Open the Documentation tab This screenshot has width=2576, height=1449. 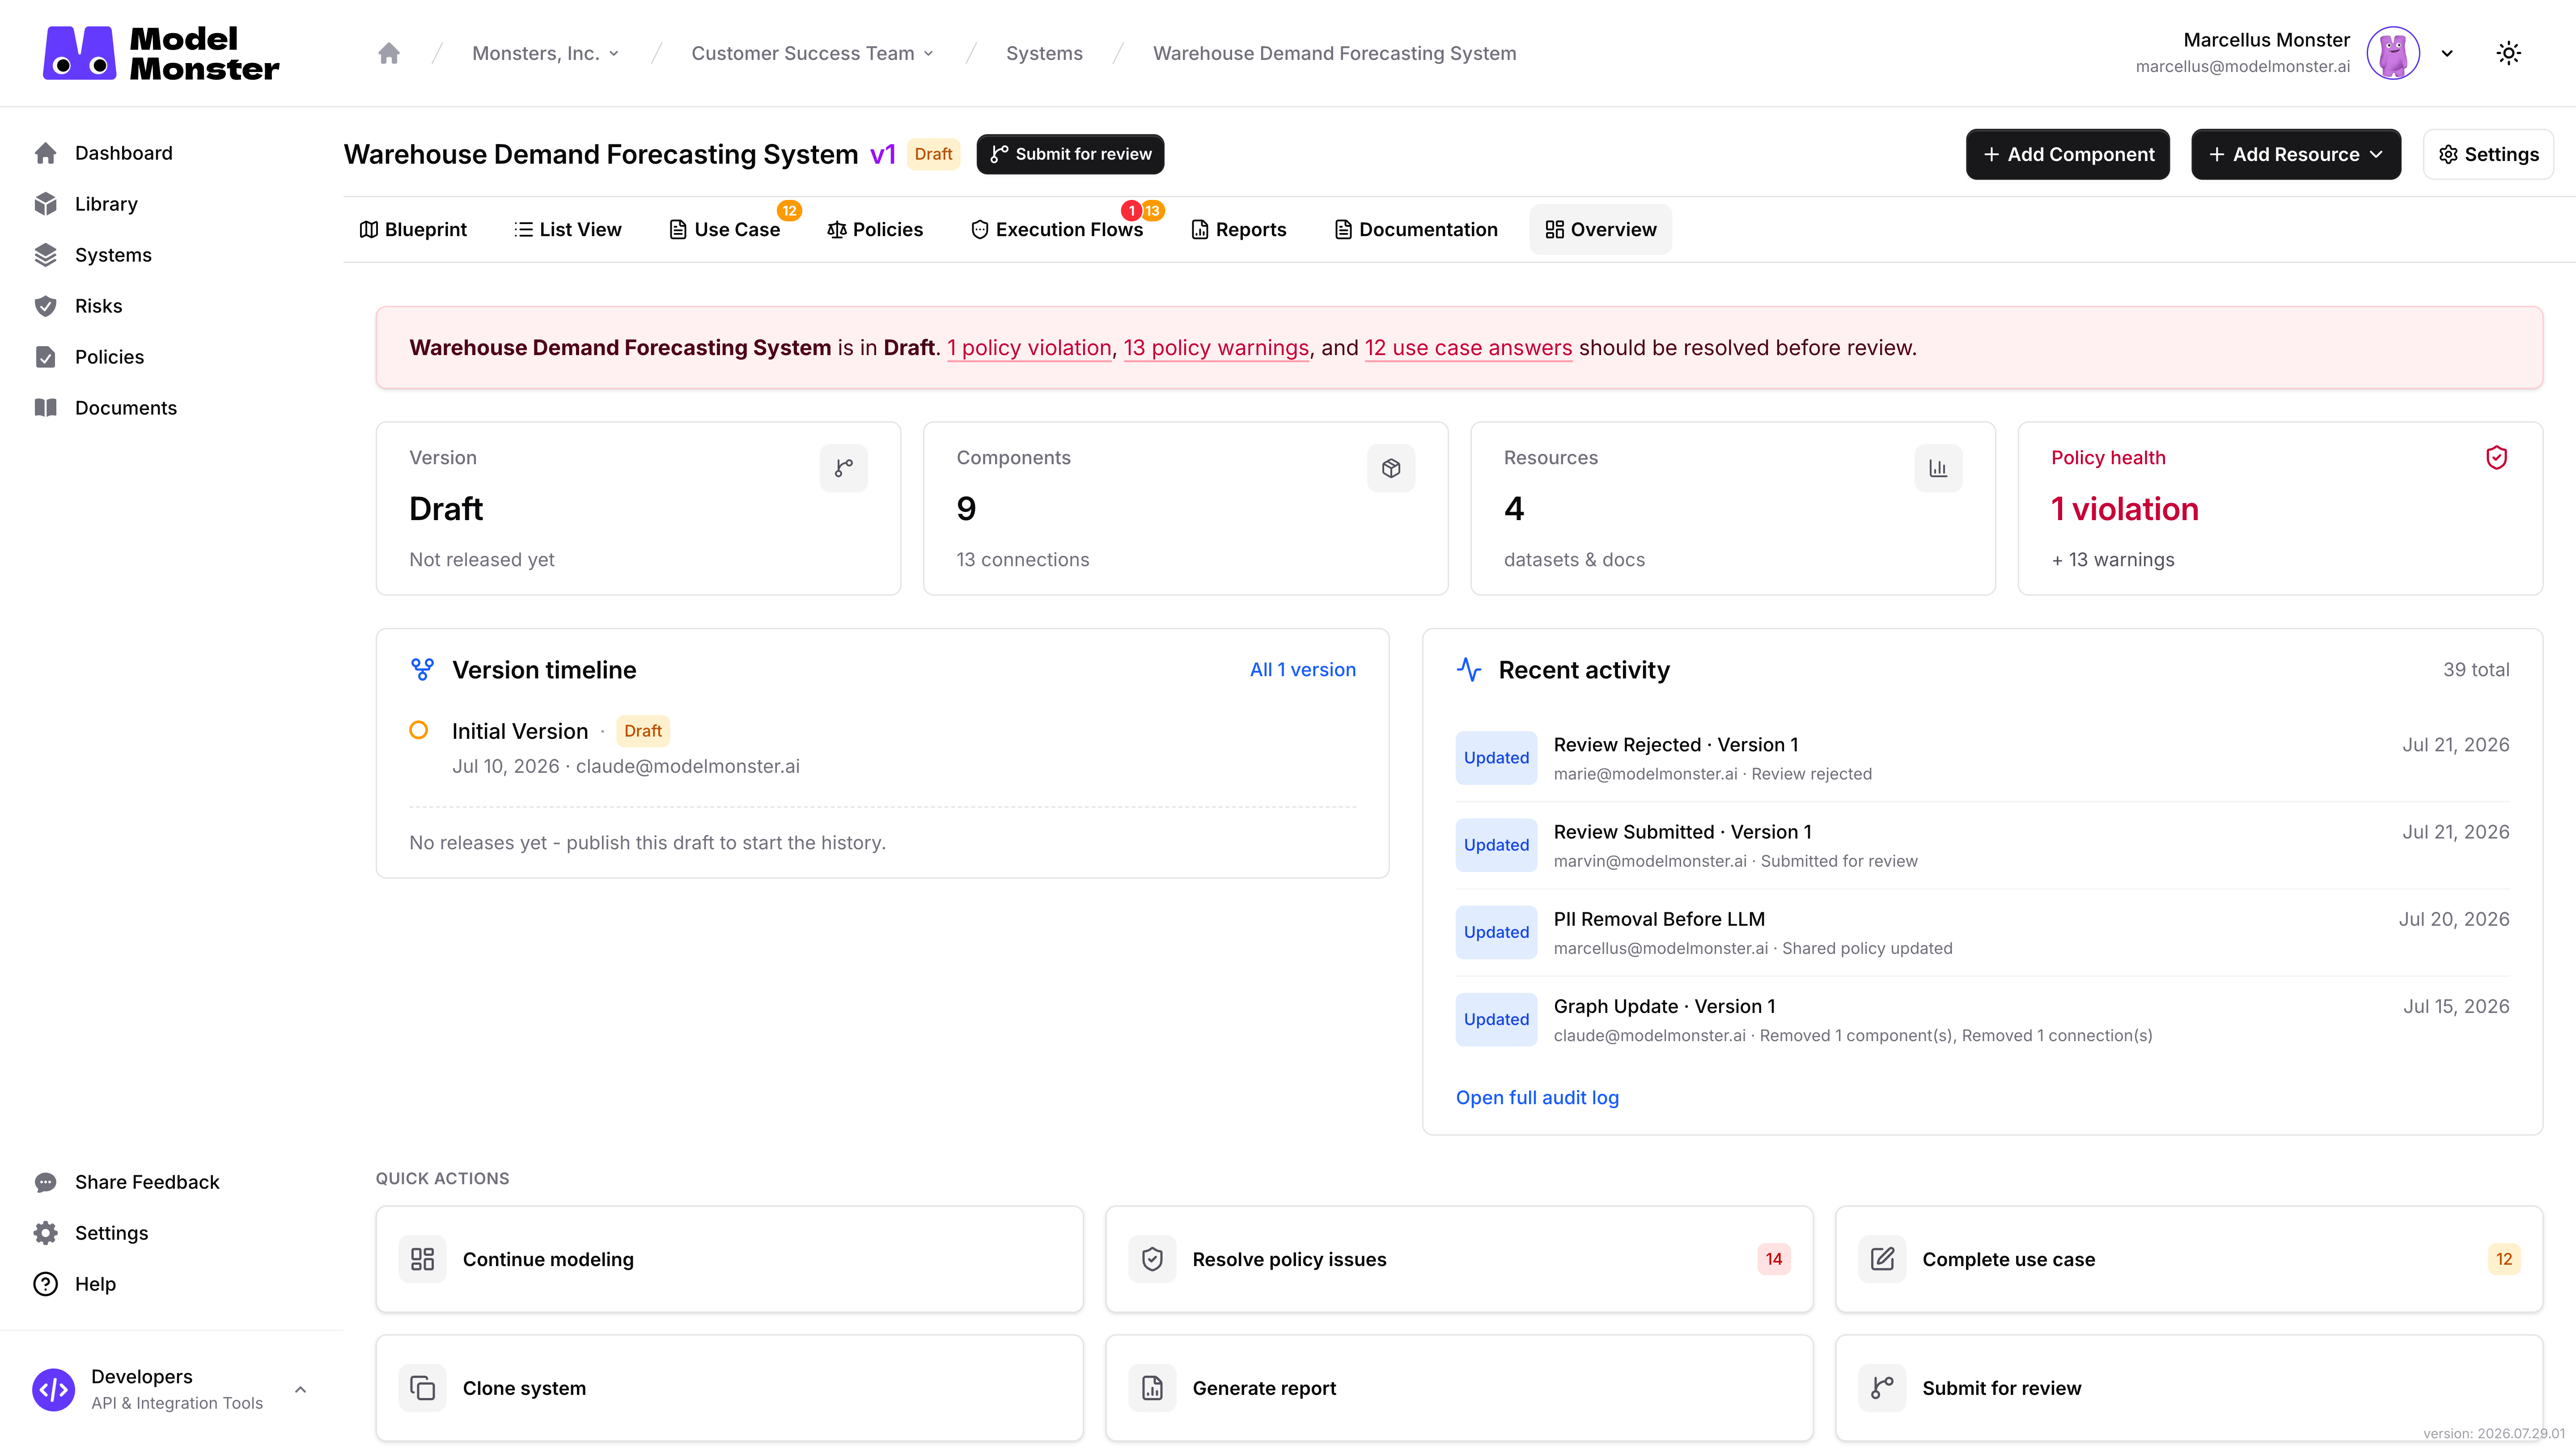point(1416,229)
